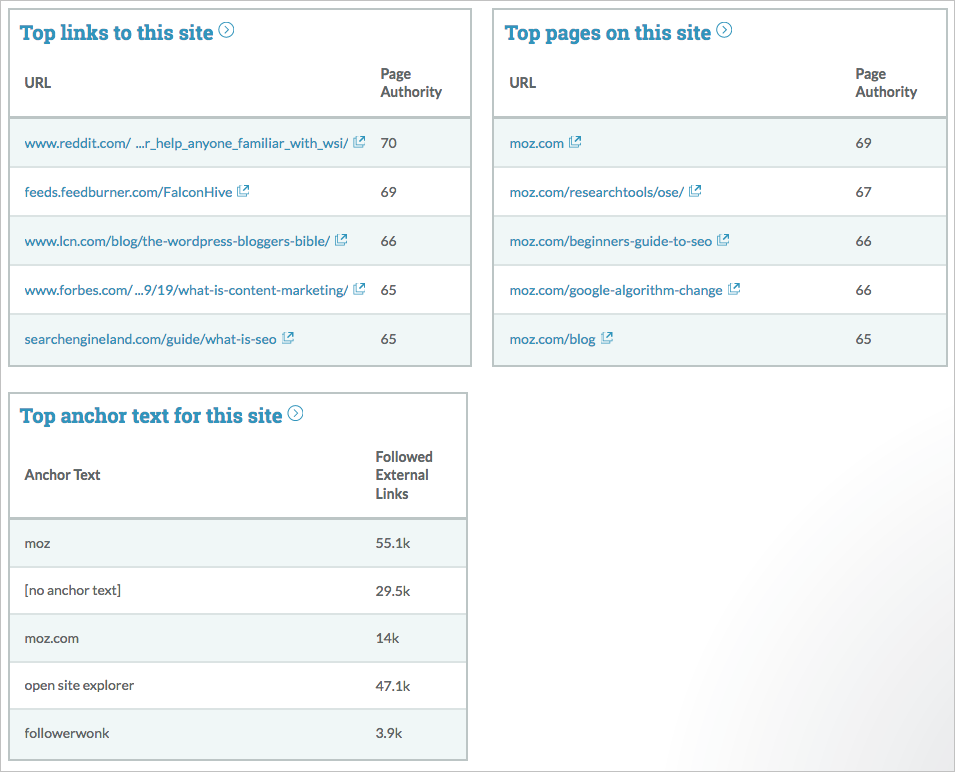Open the Top anchor text for this site heading
The image size is (955, 772).
tap(151, 416)
